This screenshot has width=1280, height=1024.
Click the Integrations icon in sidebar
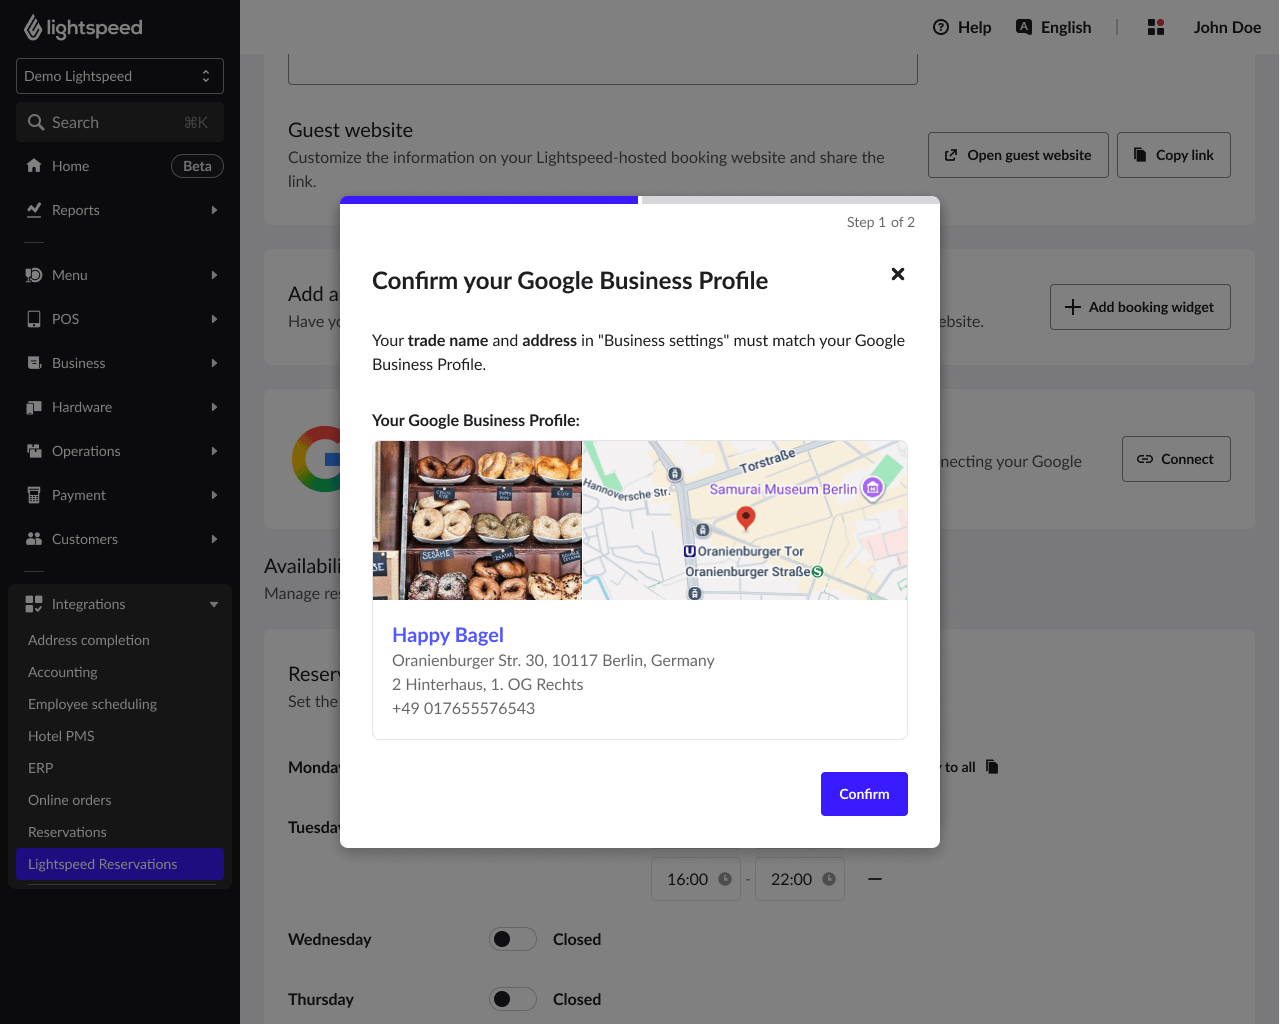34,604
